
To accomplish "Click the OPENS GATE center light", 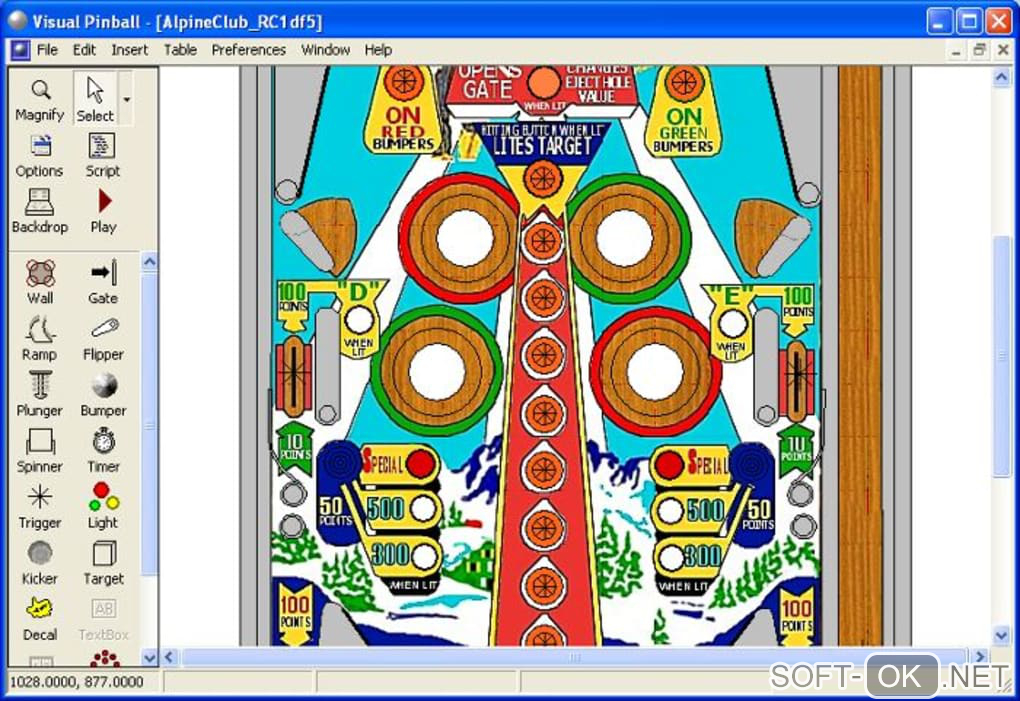I will pos(543,83).
